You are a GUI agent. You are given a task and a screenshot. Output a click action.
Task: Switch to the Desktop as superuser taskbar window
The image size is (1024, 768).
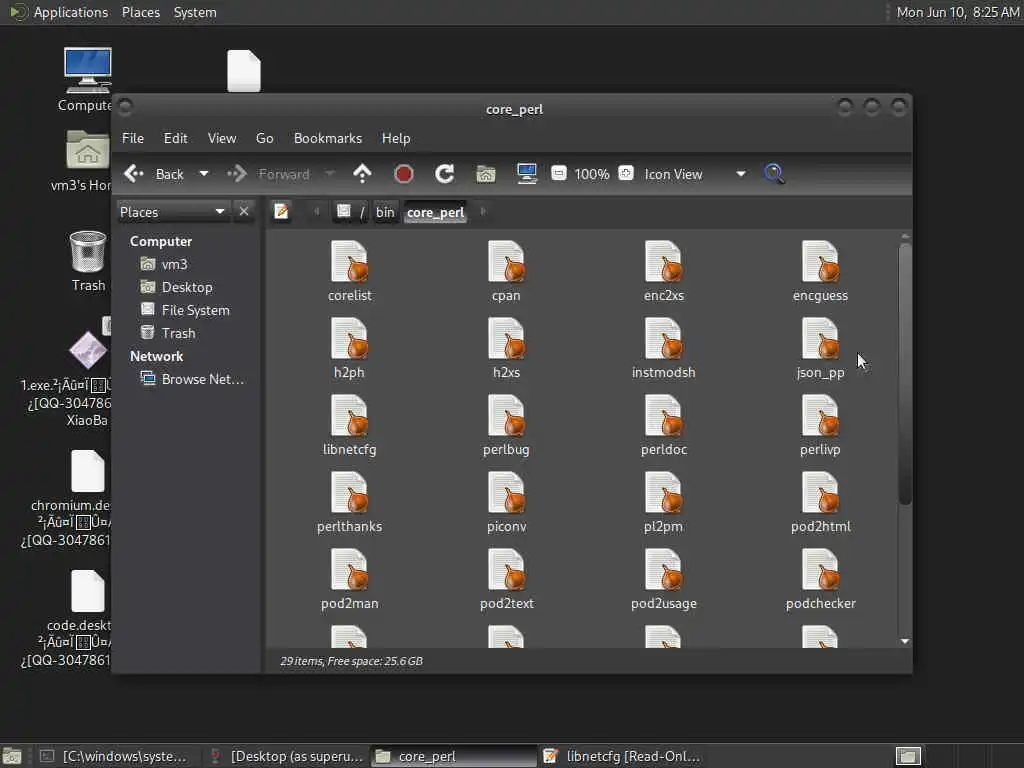(x=286, y=756)
